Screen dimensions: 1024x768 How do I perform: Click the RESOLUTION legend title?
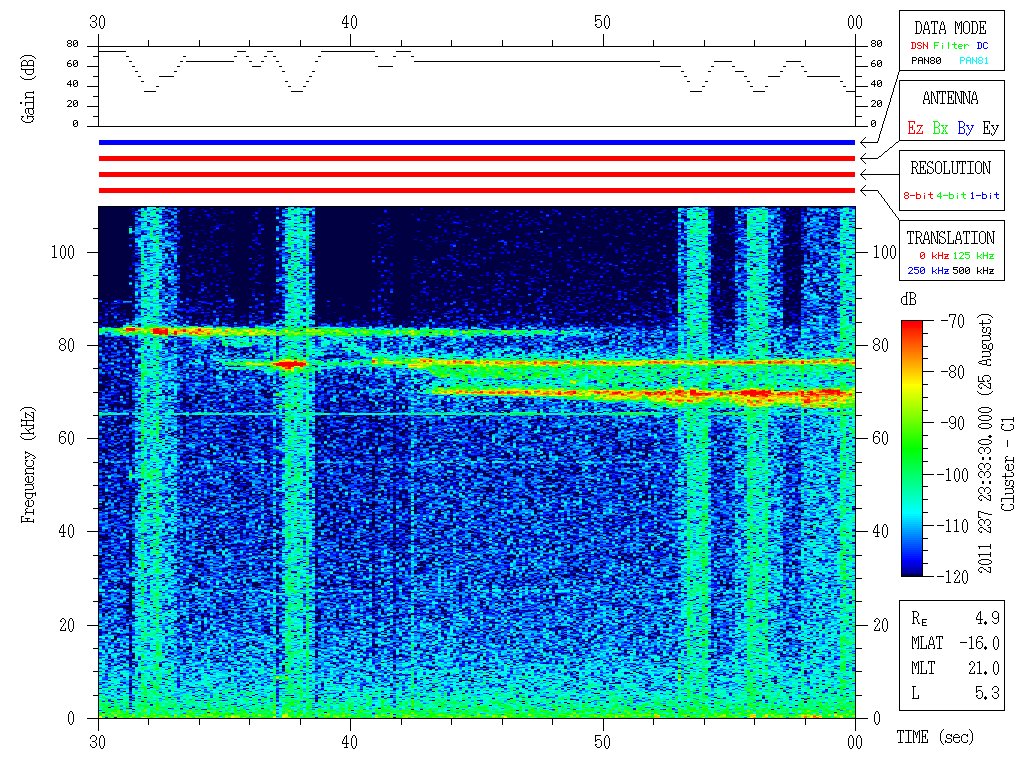tap(950, 168)
